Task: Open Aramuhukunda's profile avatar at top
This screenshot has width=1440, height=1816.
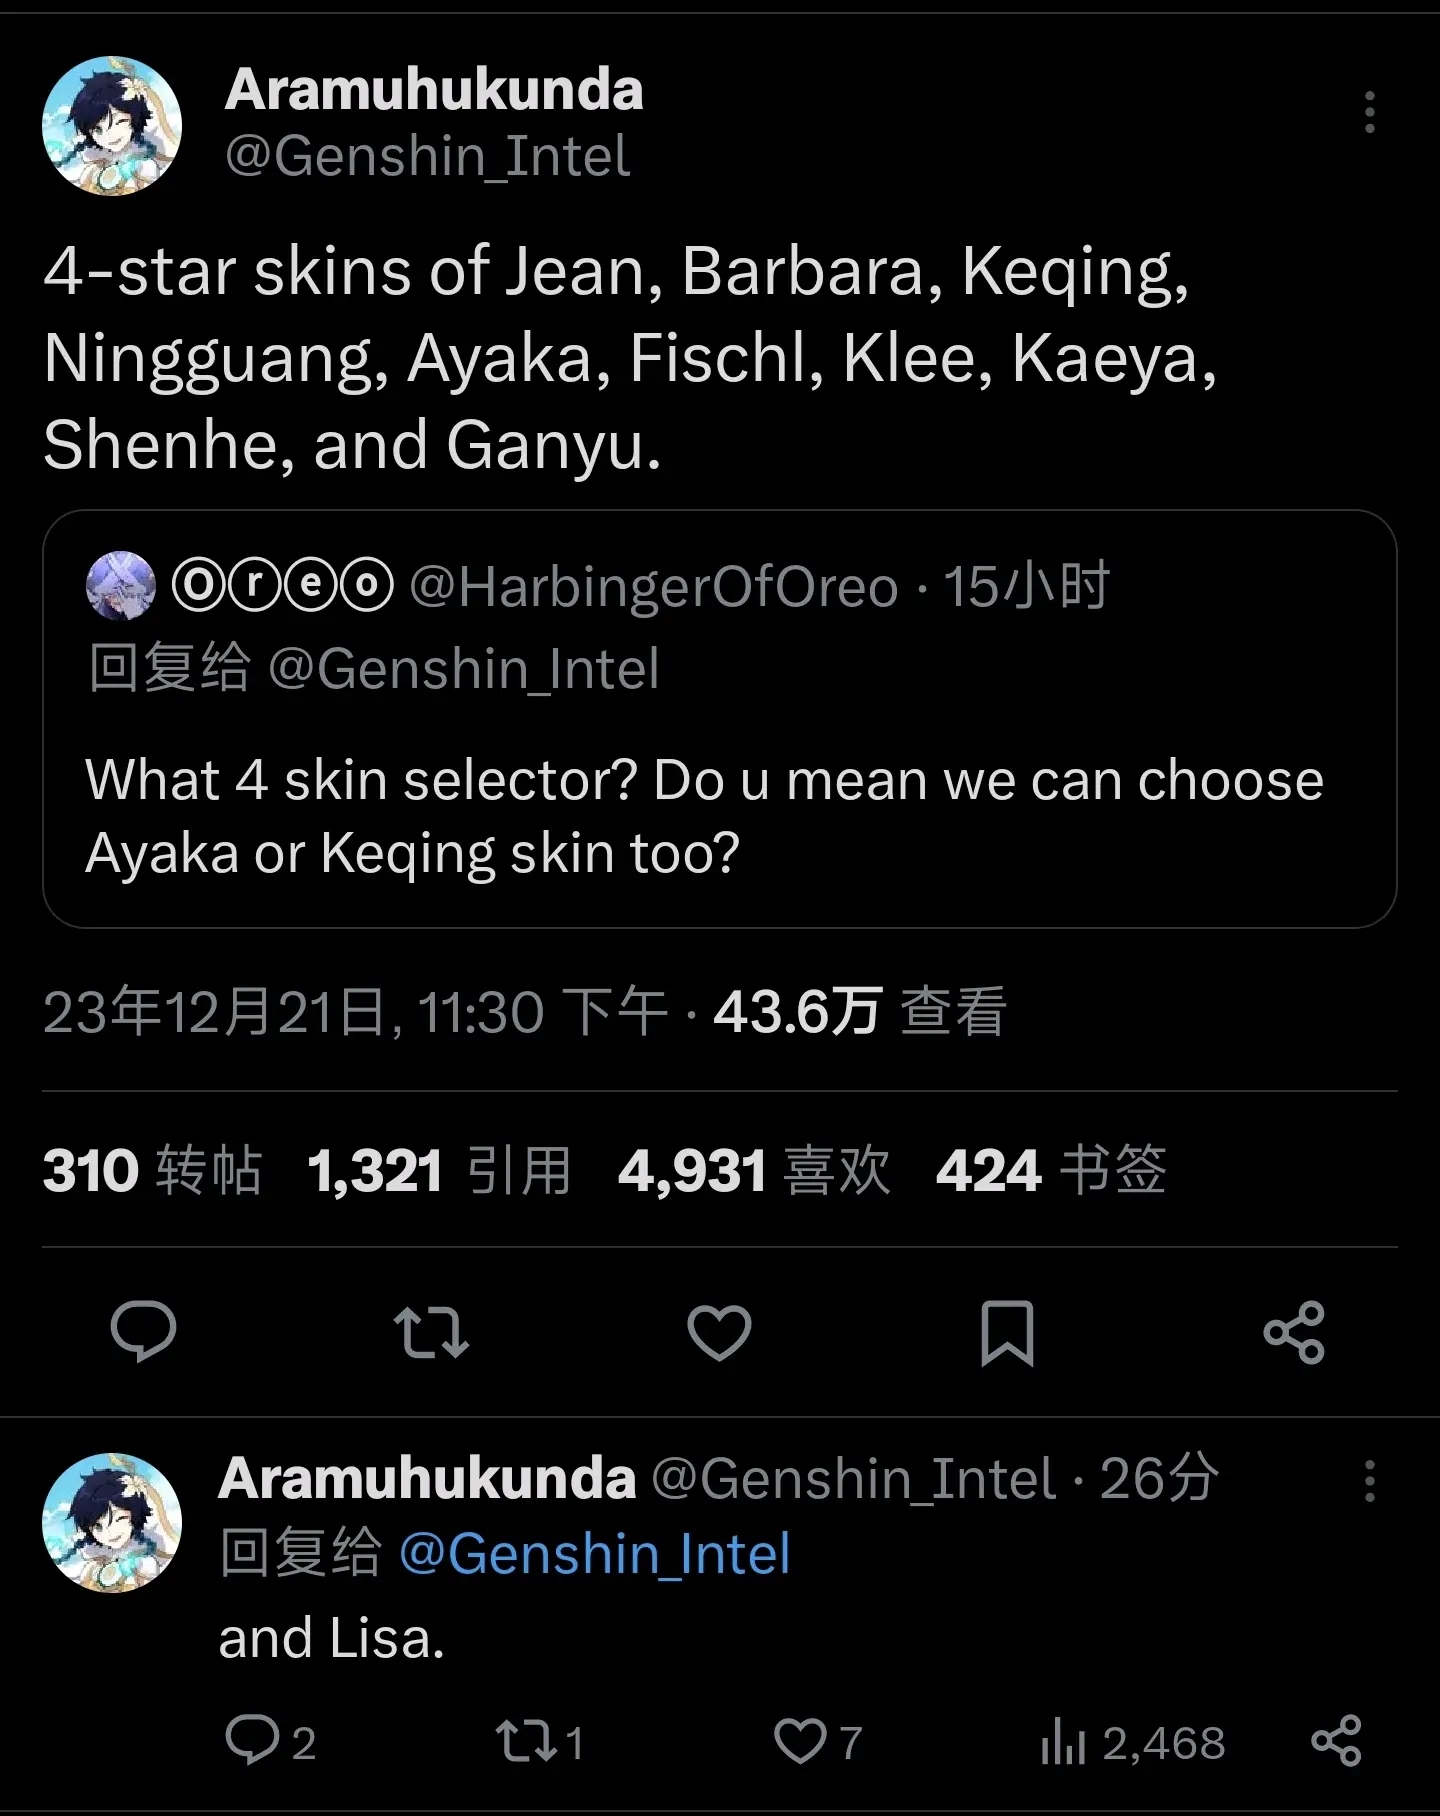Action: point(112,126)
